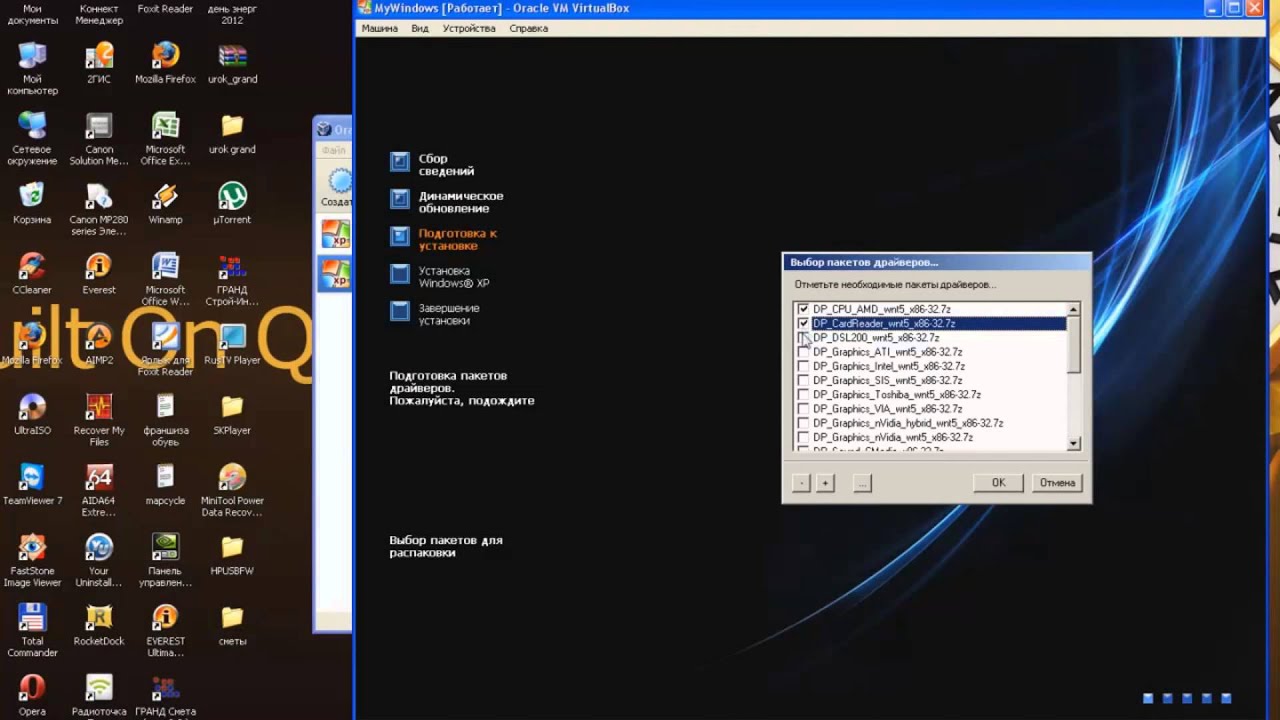Uncheck DP_CardReader driver pack
Viewport: 1280px width, 720px height.
coord(803,323)
